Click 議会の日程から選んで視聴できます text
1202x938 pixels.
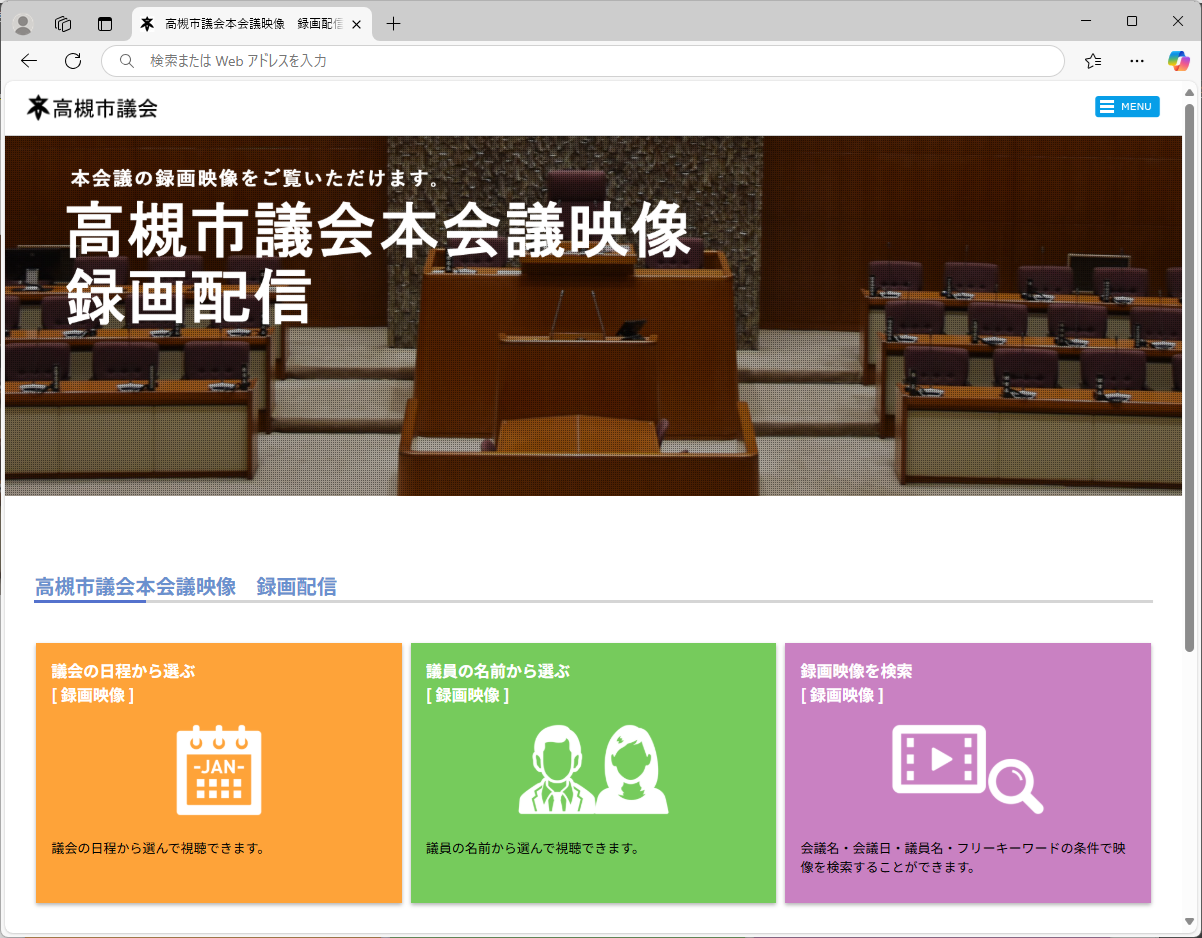click(x=158, y=849)
